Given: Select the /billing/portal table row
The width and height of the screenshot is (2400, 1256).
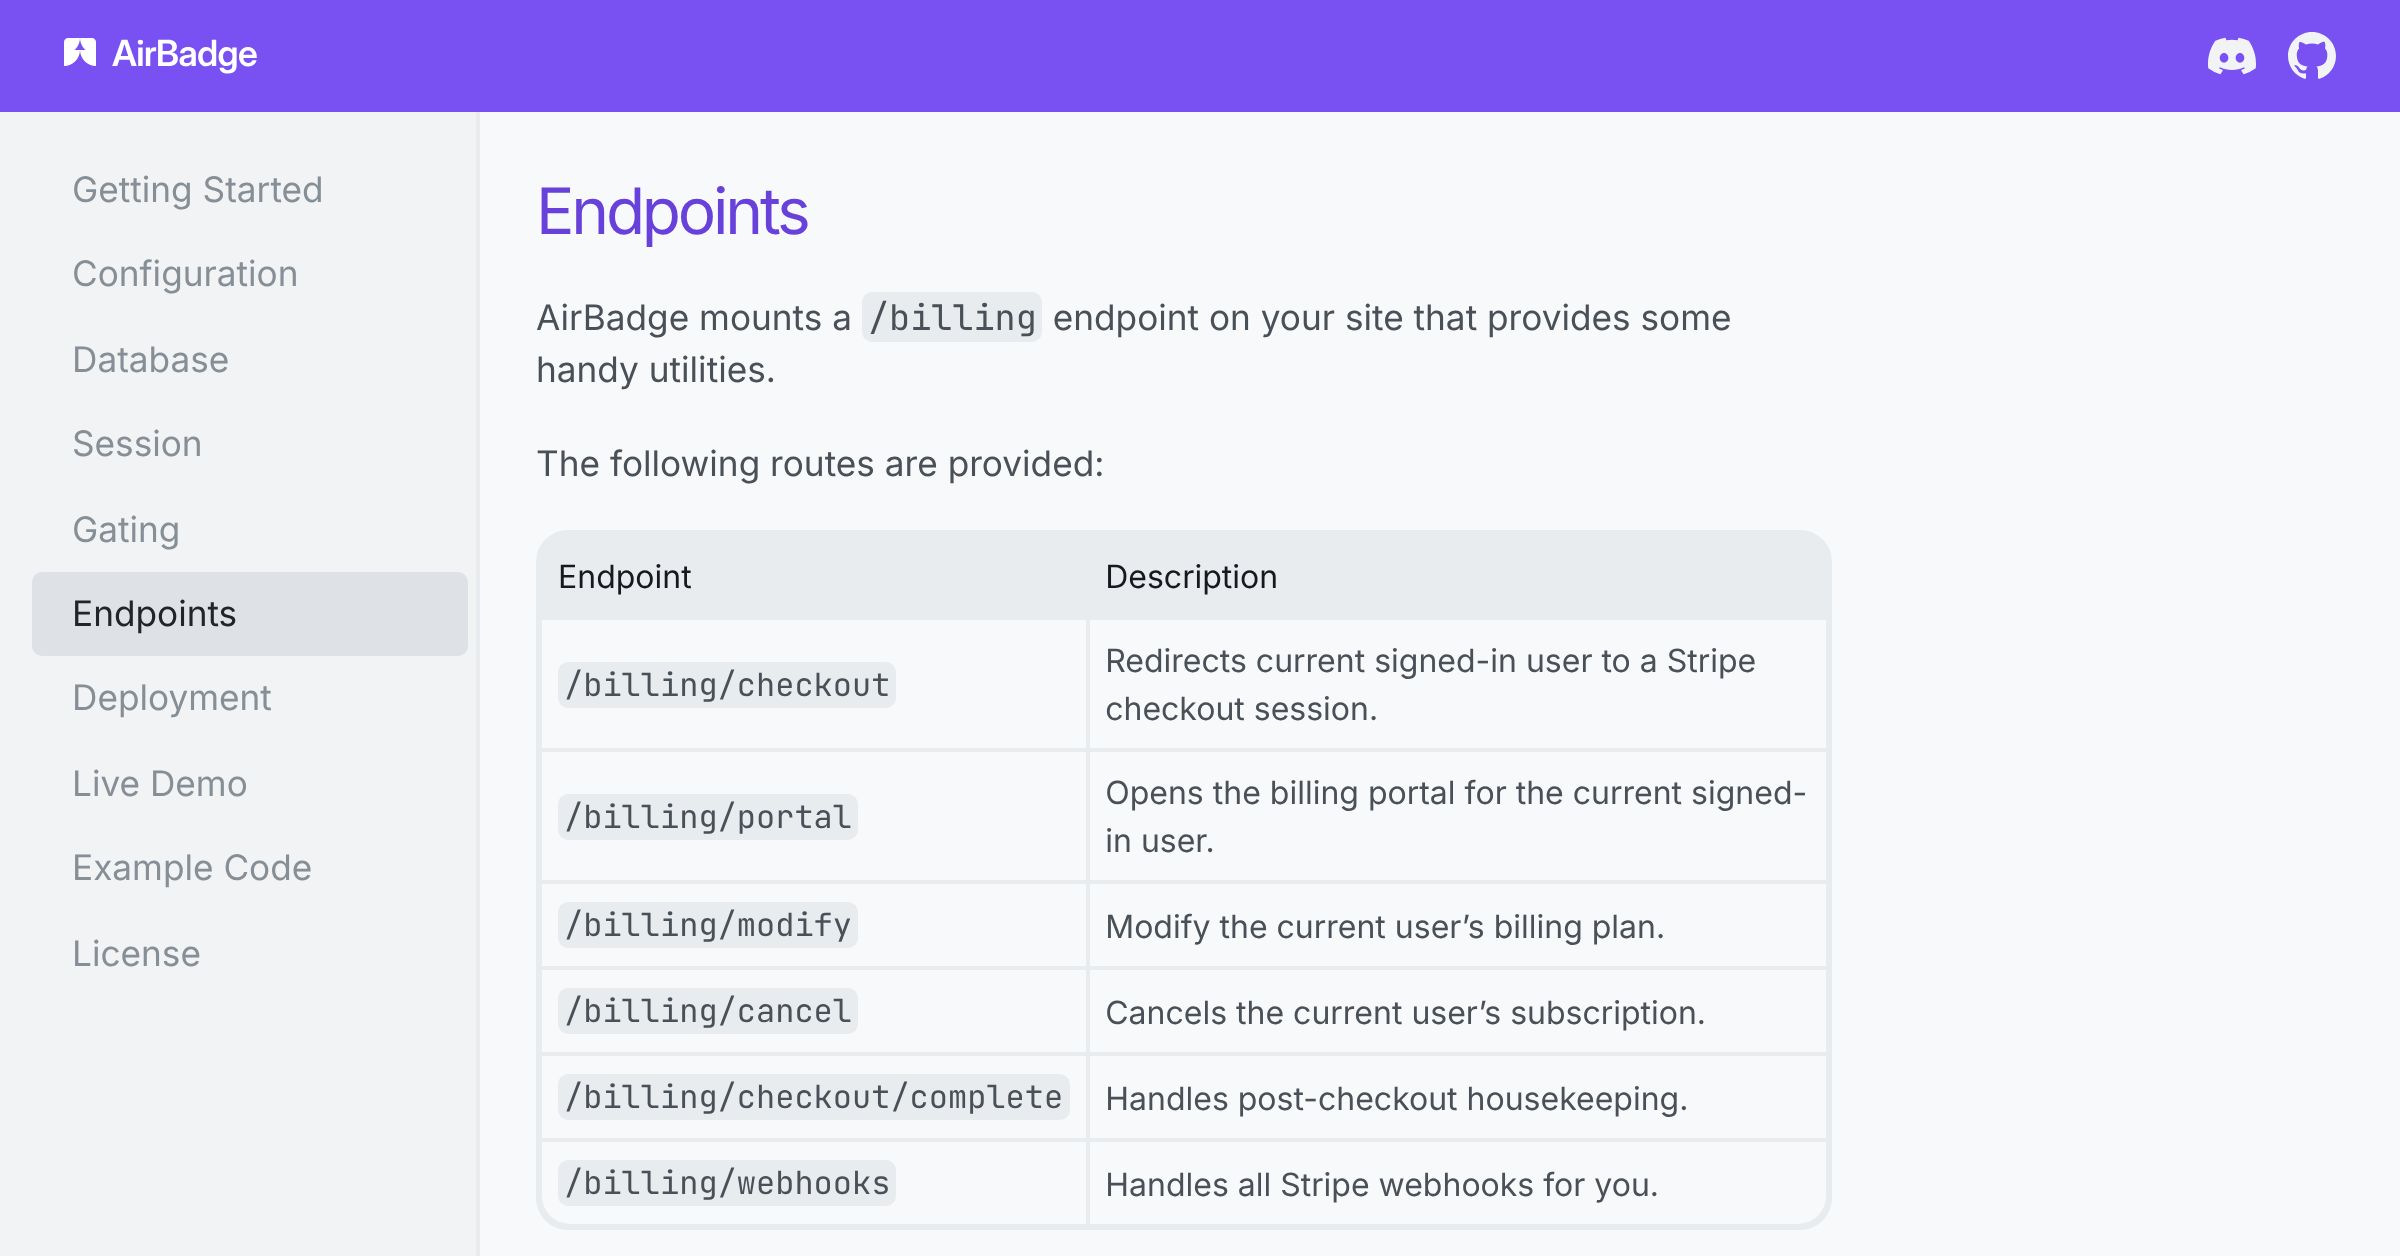Looking at the screenshot, I should click(706, 816).
